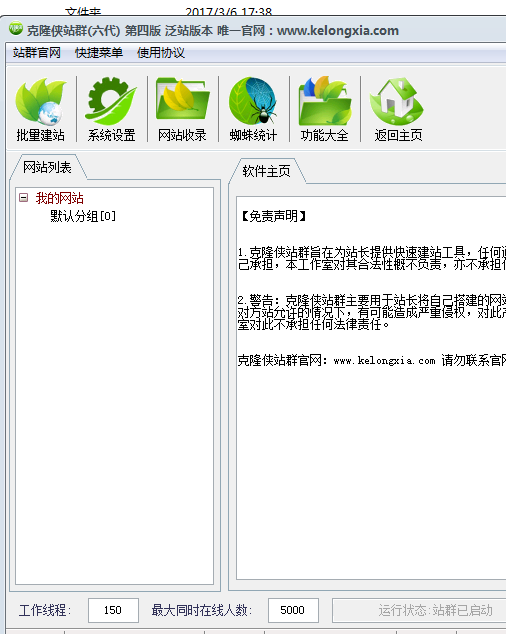Open the 使用协议 menu
Image resolution: width=506 pixels, height=634 pixels.
coord(161,53)
